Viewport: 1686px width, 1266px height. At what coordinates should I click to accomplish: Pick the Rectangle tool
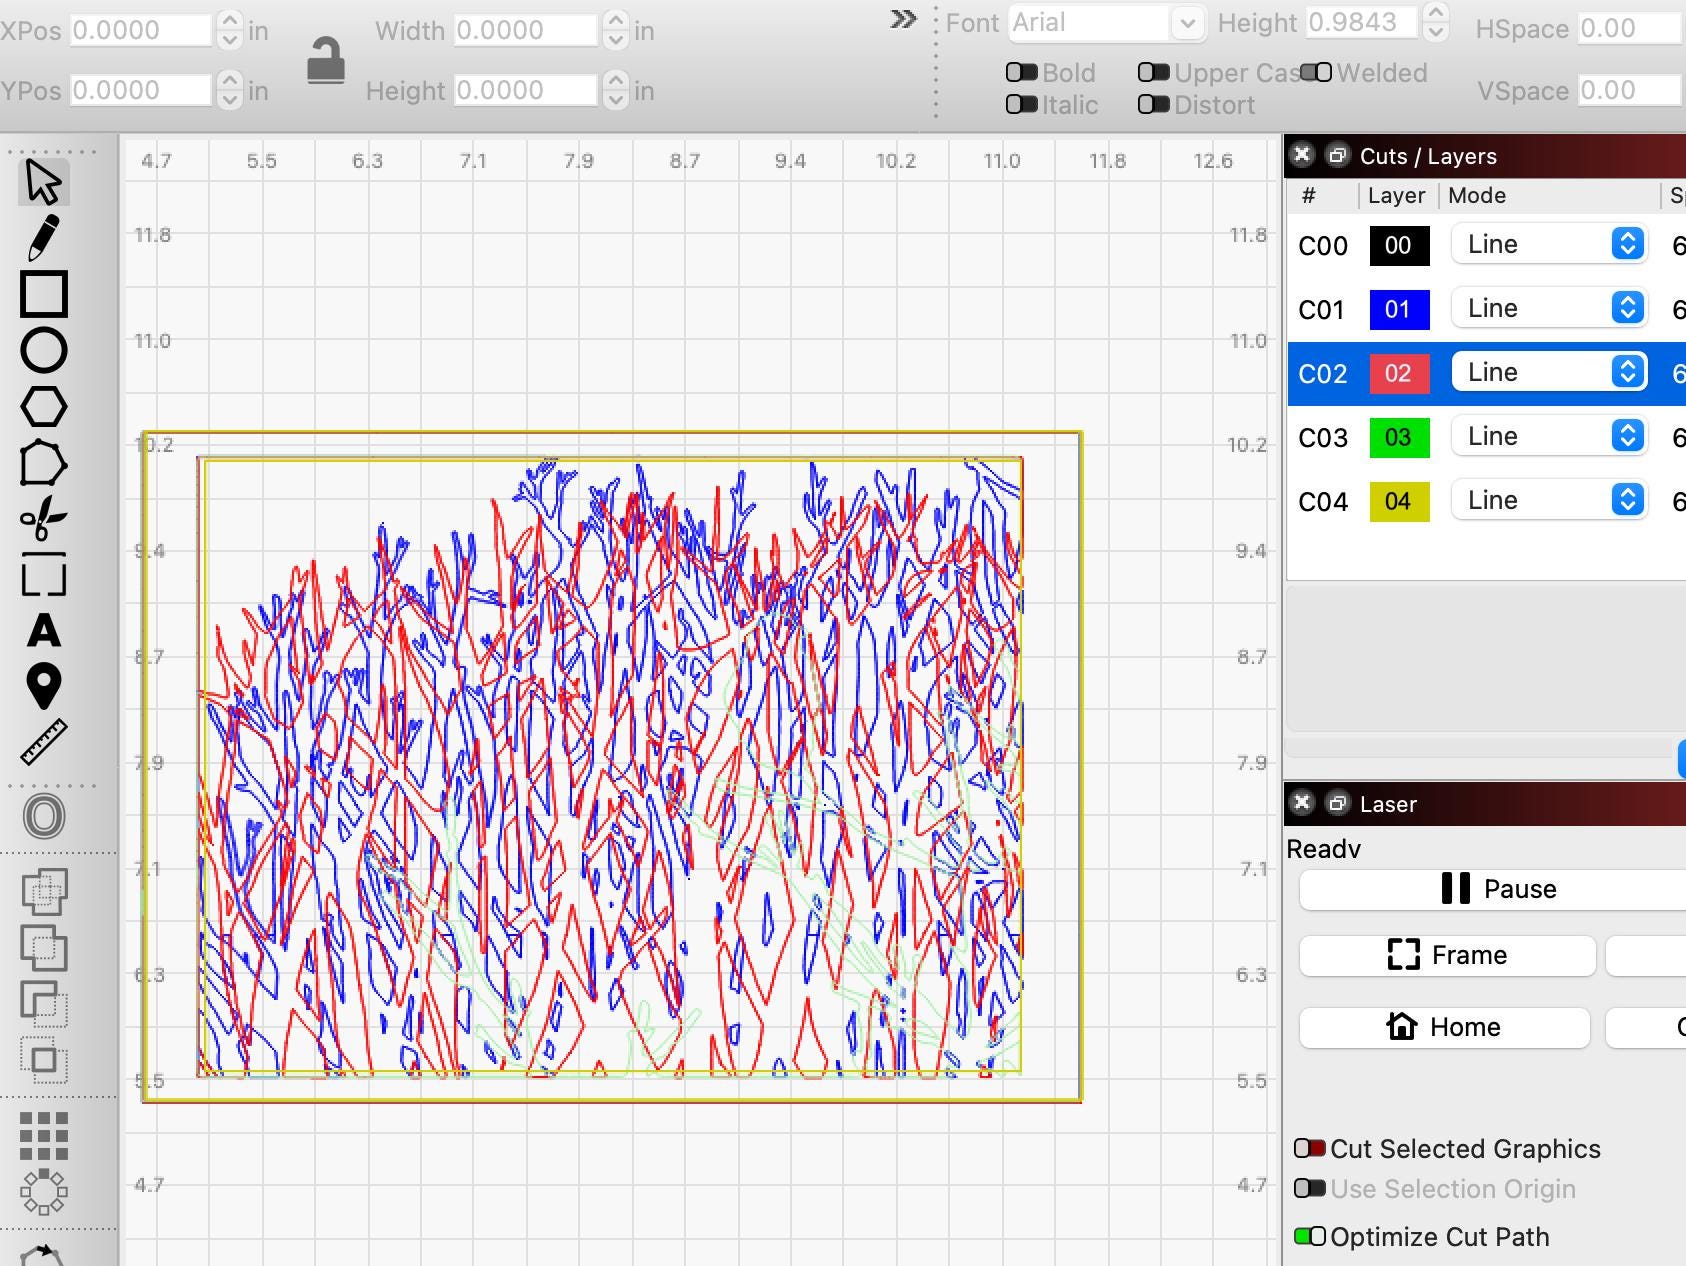[43, 295]
